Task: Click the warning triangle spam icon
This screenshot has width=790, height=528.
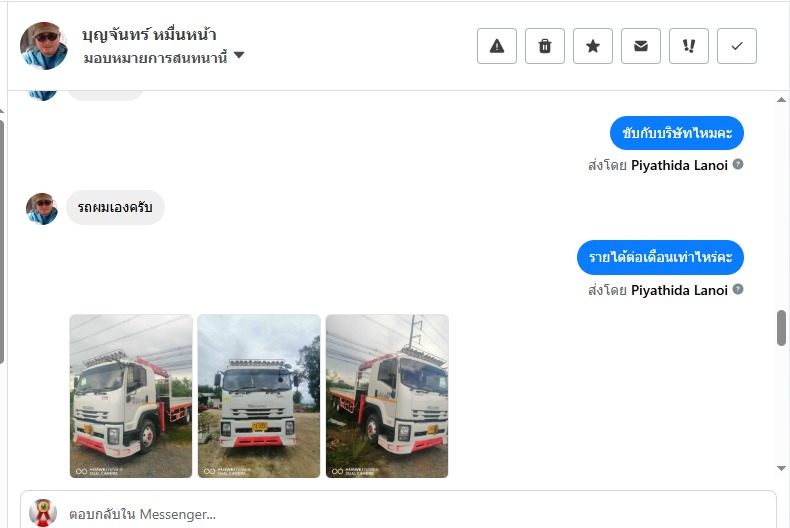Action: [x=497, y=46]
